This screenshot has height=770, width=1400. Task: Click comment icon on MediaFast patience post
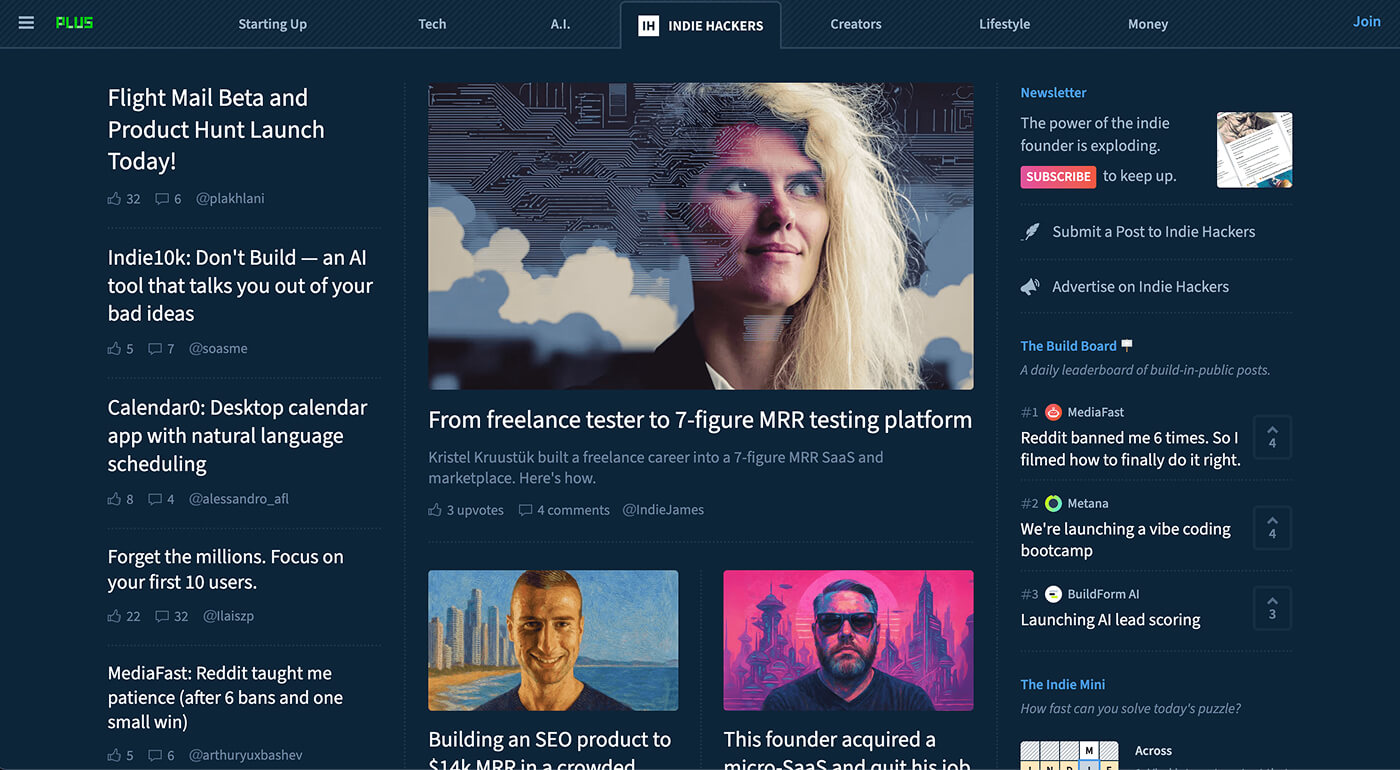(155, 756)
